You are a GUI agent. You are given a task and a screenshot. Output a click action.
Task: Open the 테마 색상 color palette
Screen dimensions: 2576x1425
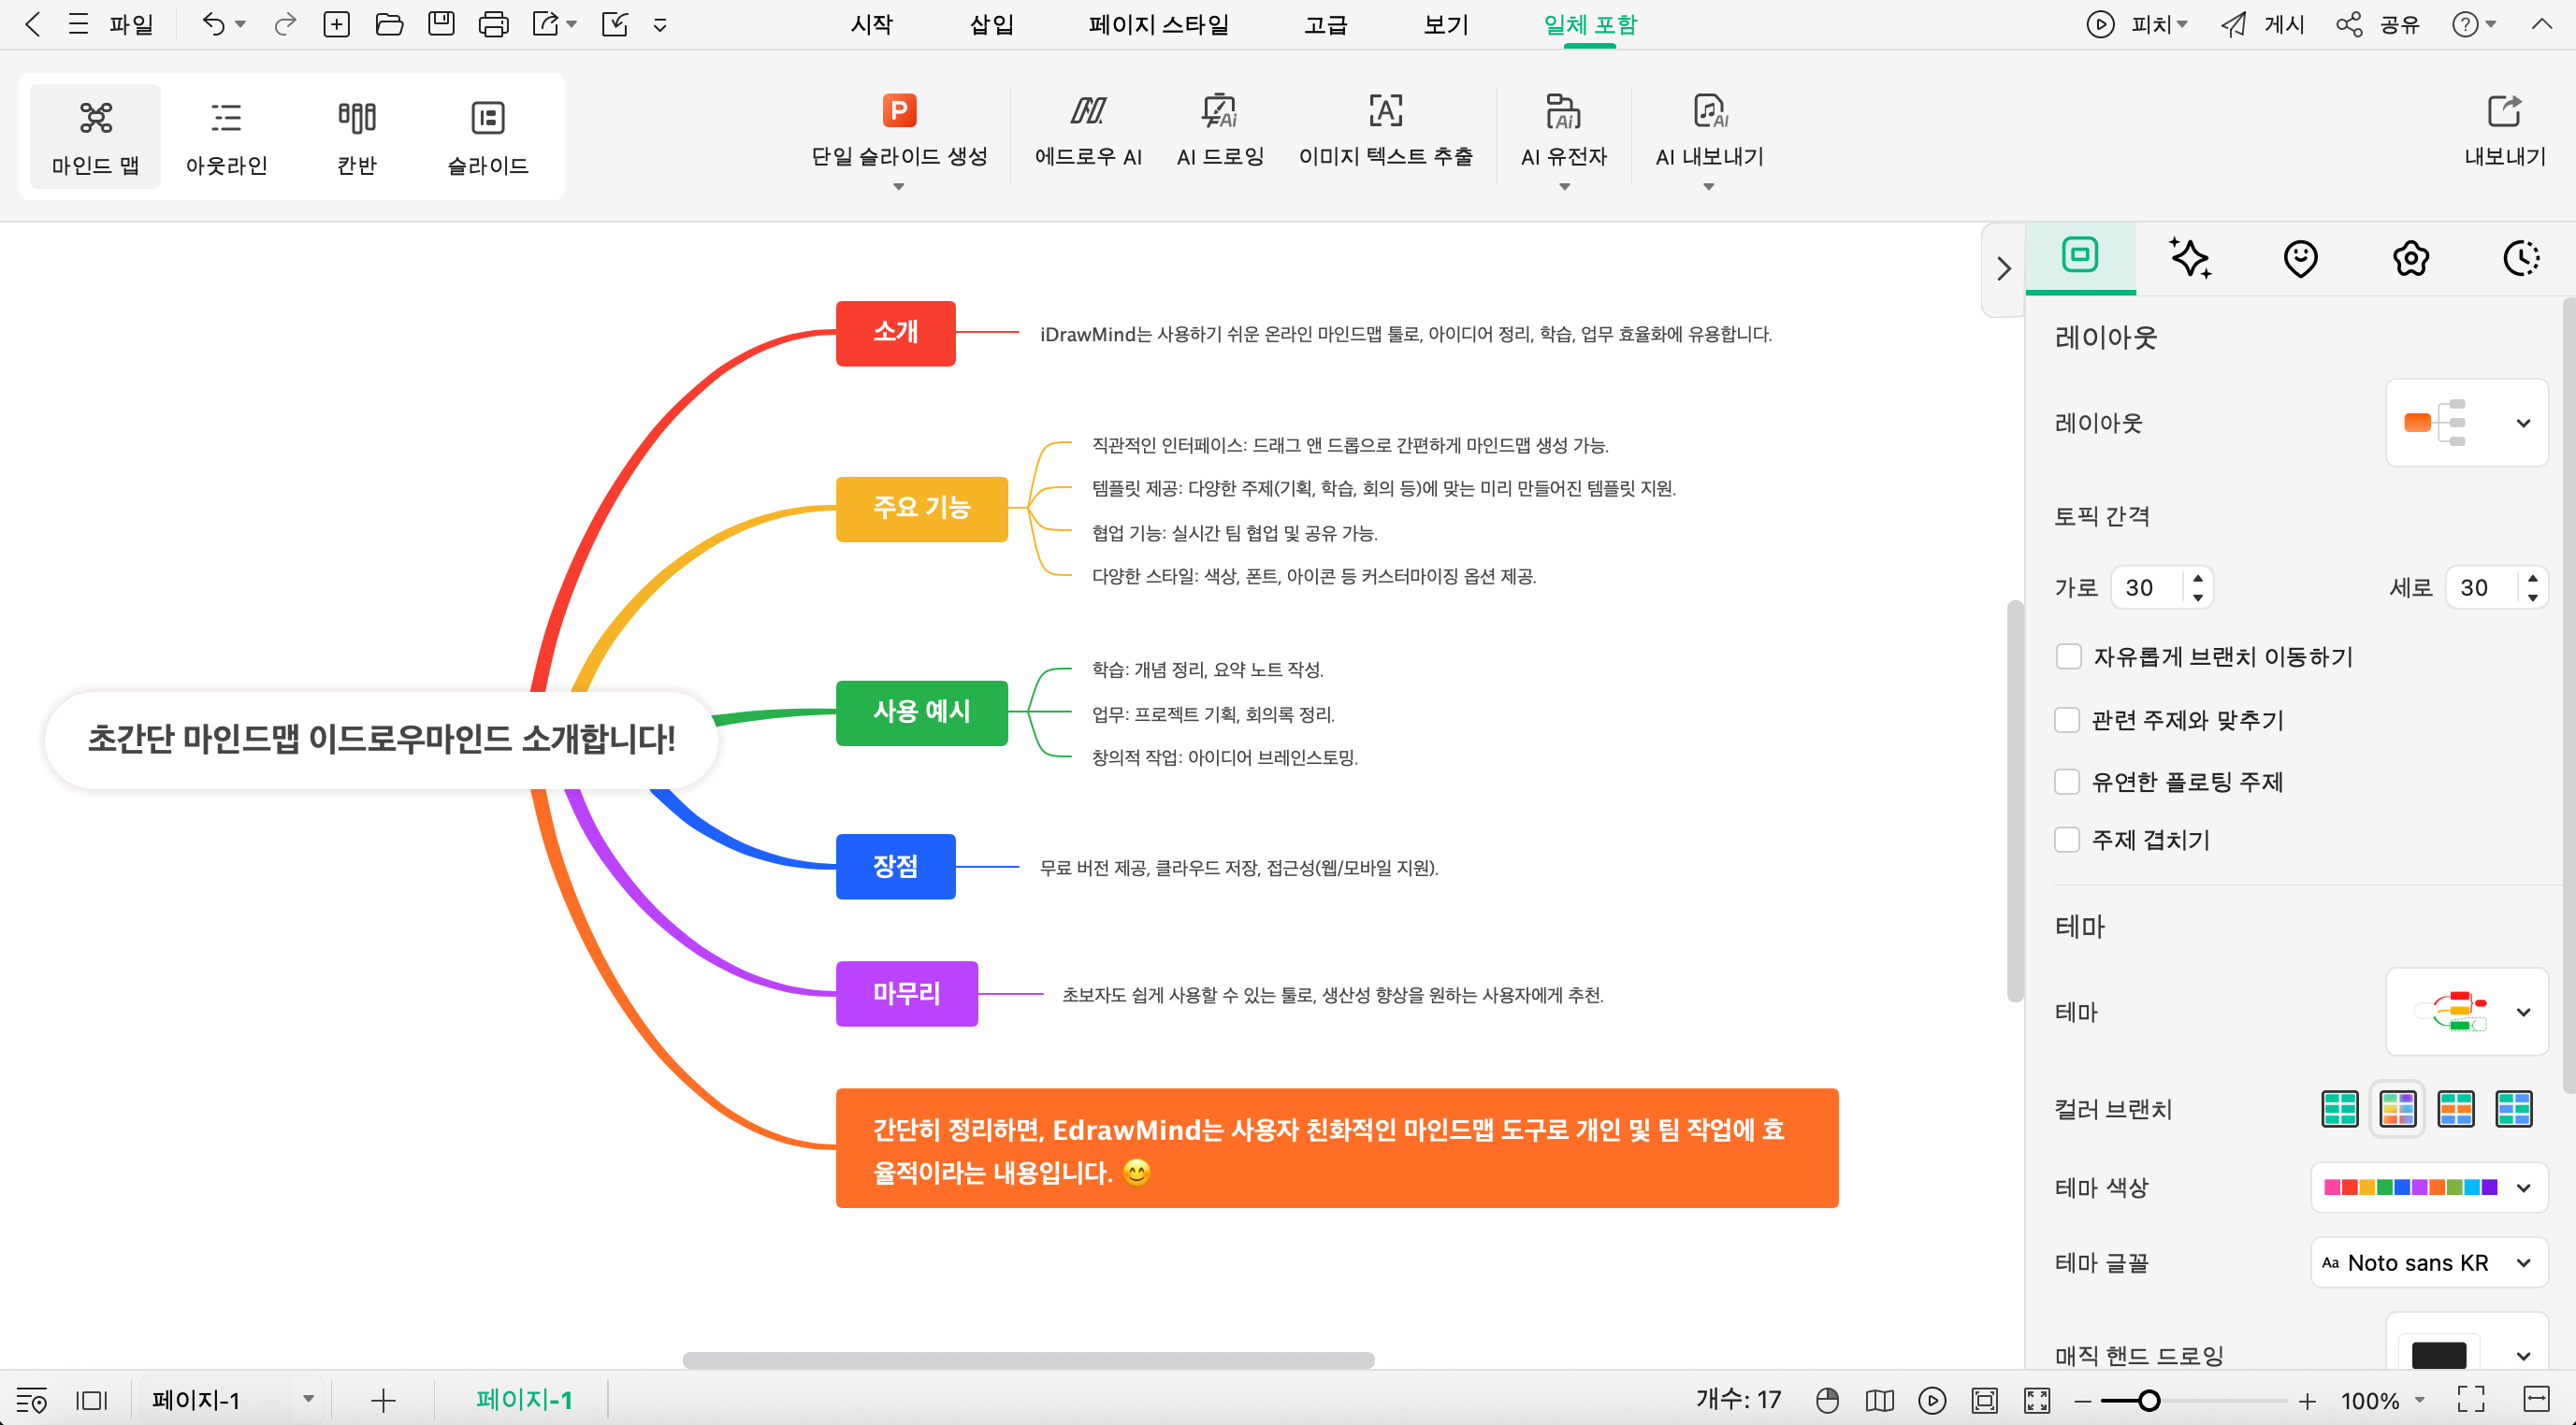(x=2428, y=1187)
